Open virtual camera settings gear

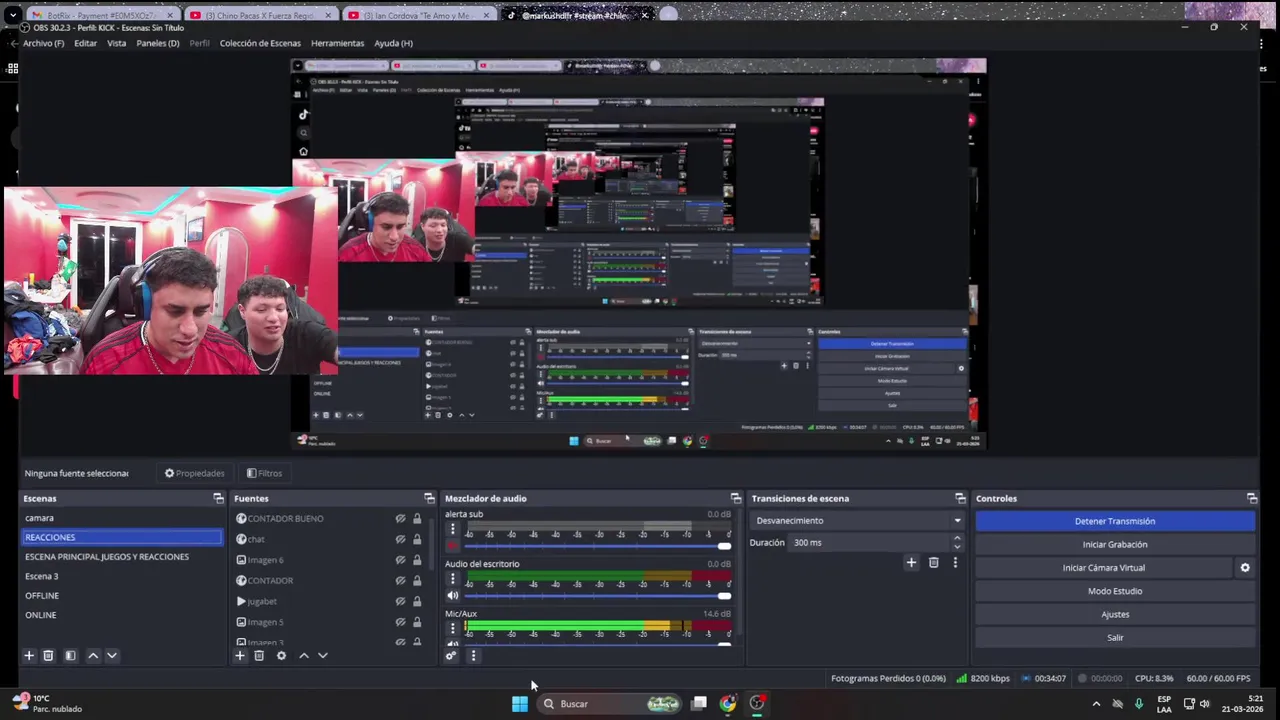(1245, 568)
